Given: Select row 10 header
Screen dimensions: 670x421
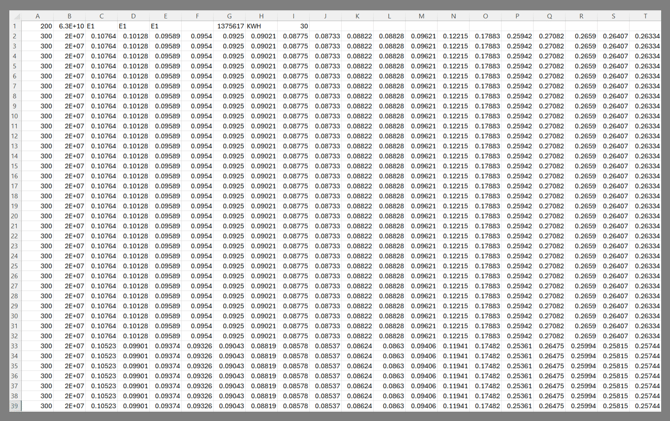Looking at the screenshot, I should click(x=15, y=116).
